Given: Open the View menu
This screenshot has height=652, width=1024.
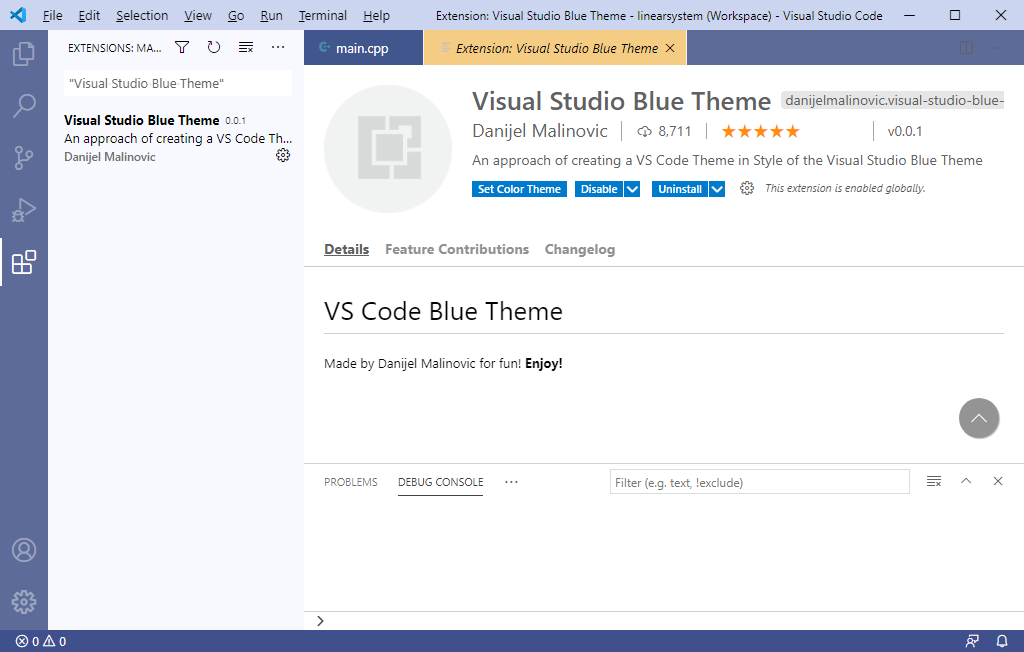Looking at the screenshot, I should point(197,15).
